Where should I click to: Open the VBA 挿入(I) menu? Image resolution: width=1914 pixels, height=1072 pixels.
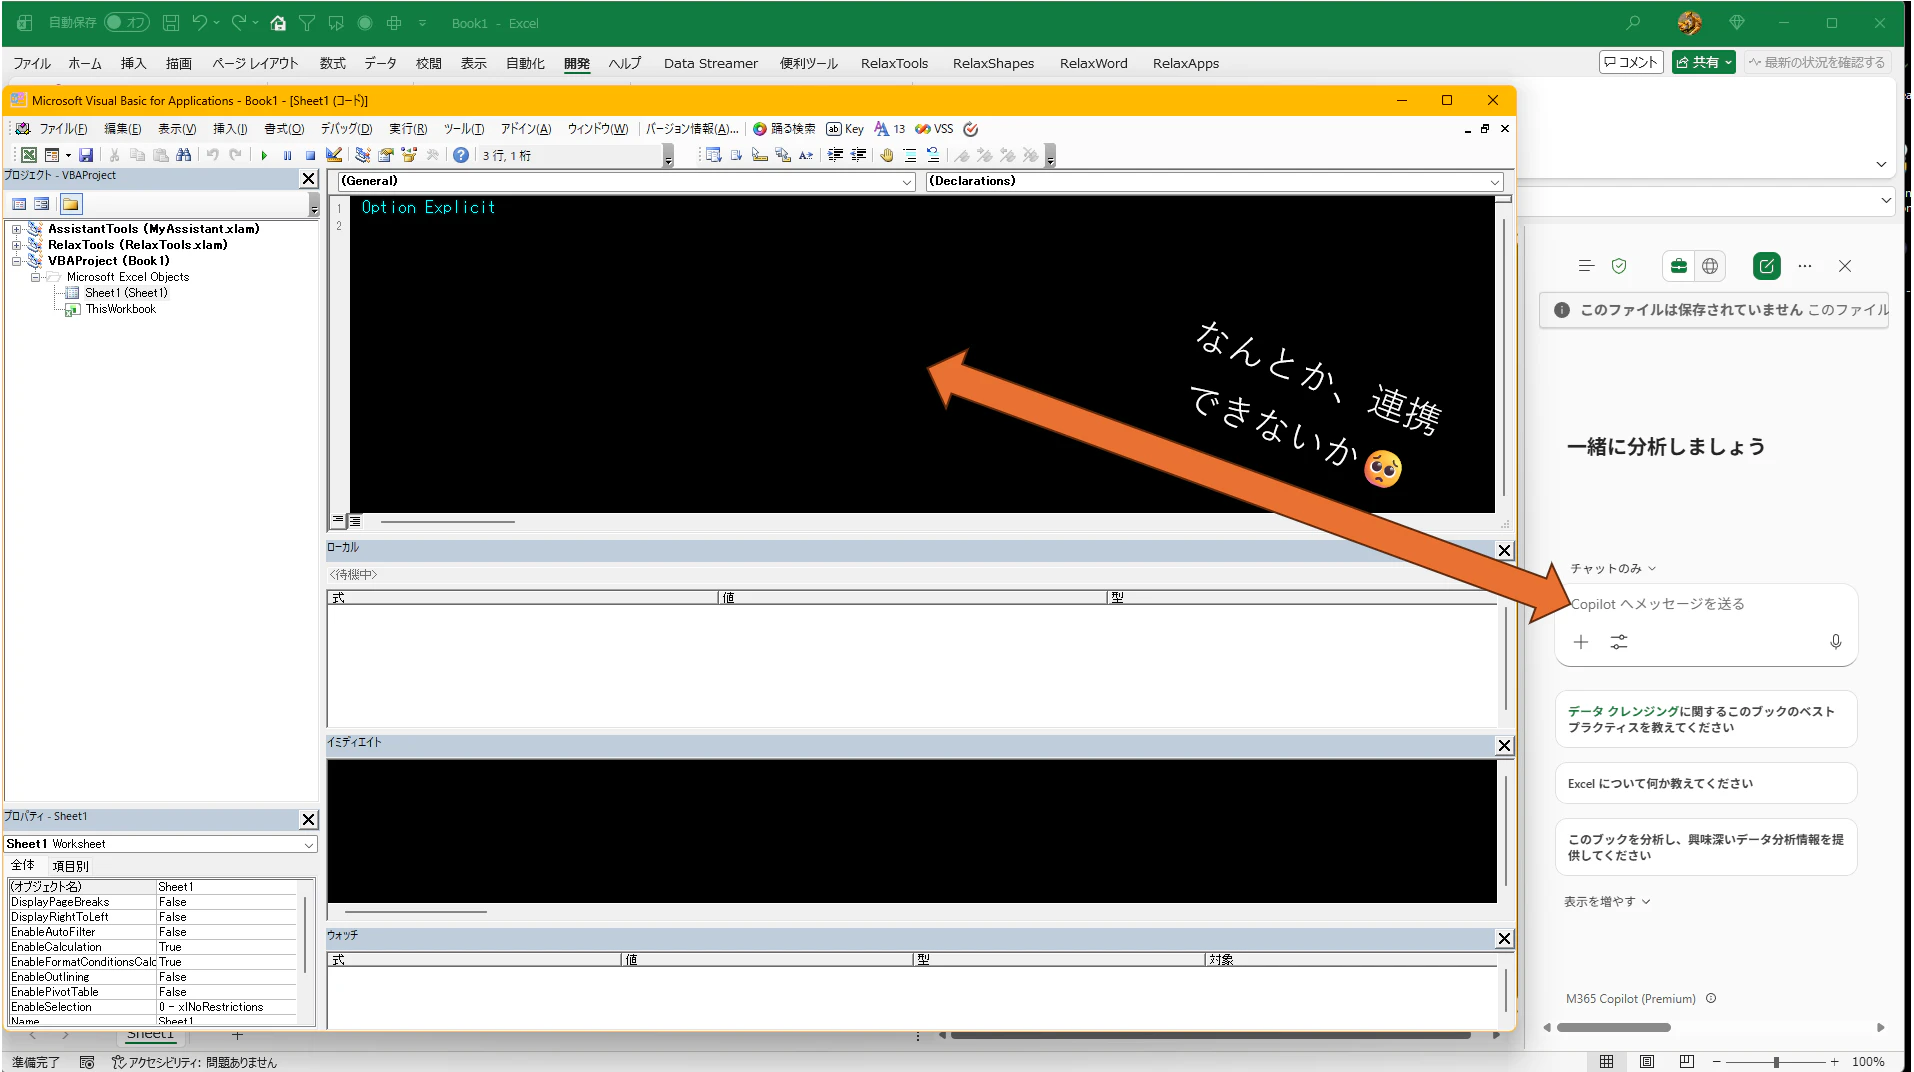coord(230,129)
